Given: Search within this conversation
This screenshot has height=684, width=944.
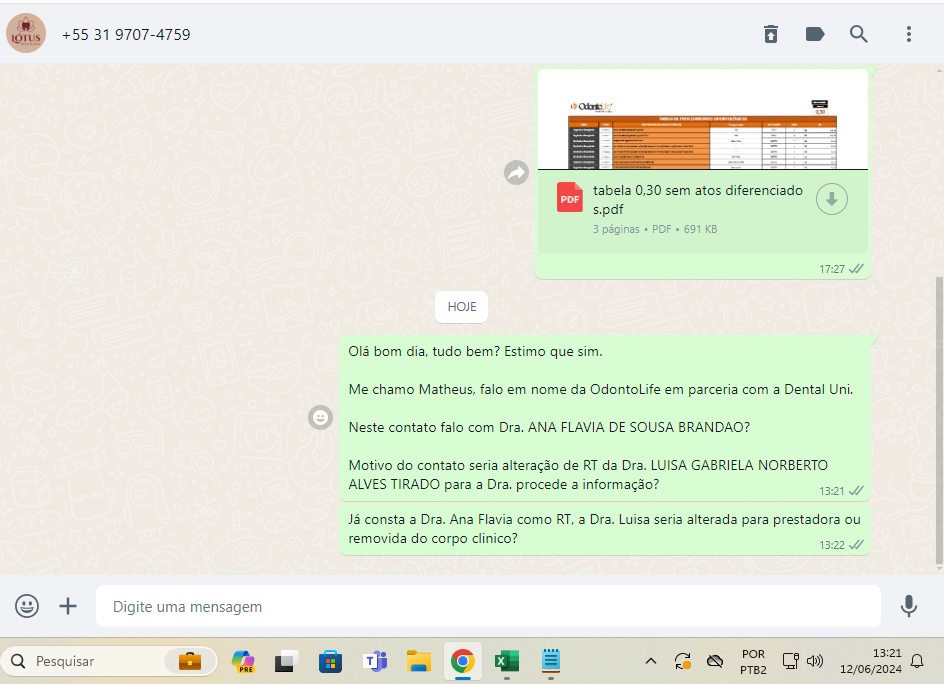Looking at the screenshot, I should click(859, 34).
